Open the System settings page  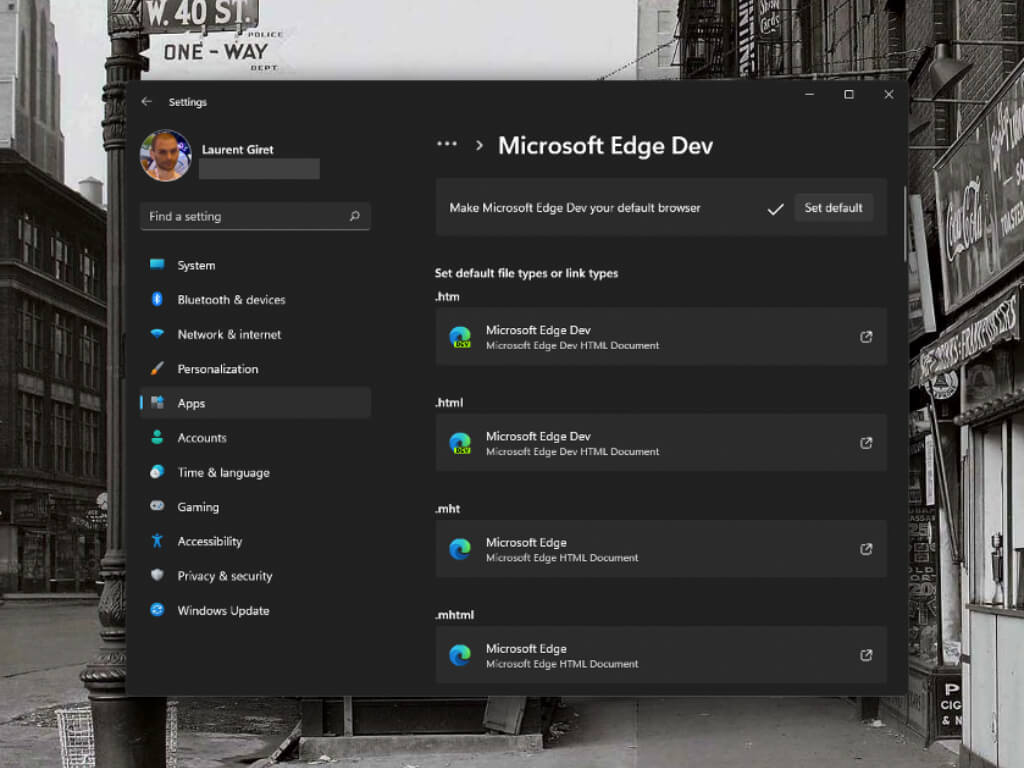(x=196, y=265)
